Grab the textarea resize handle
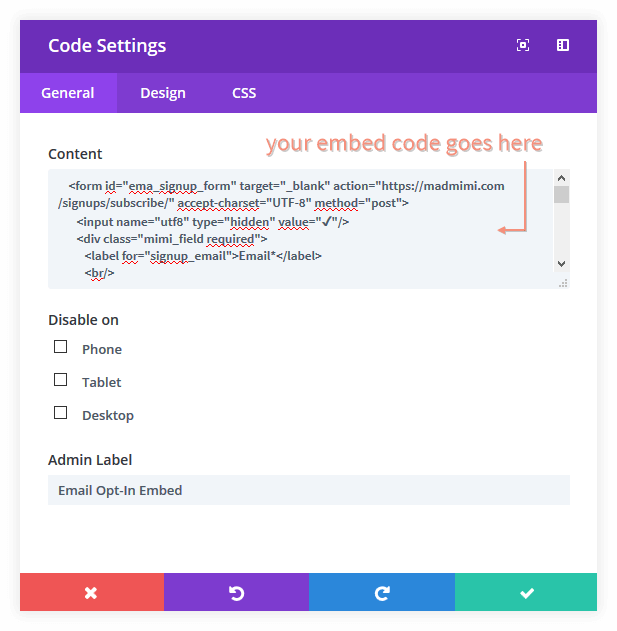 click(x=563, y=283)
